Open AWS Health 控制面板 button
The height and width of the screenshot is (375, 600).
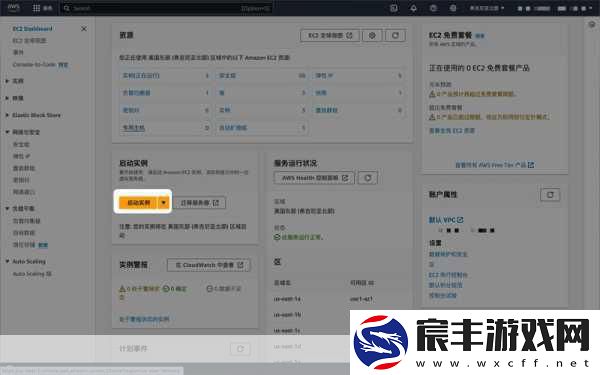click(314, 178)
